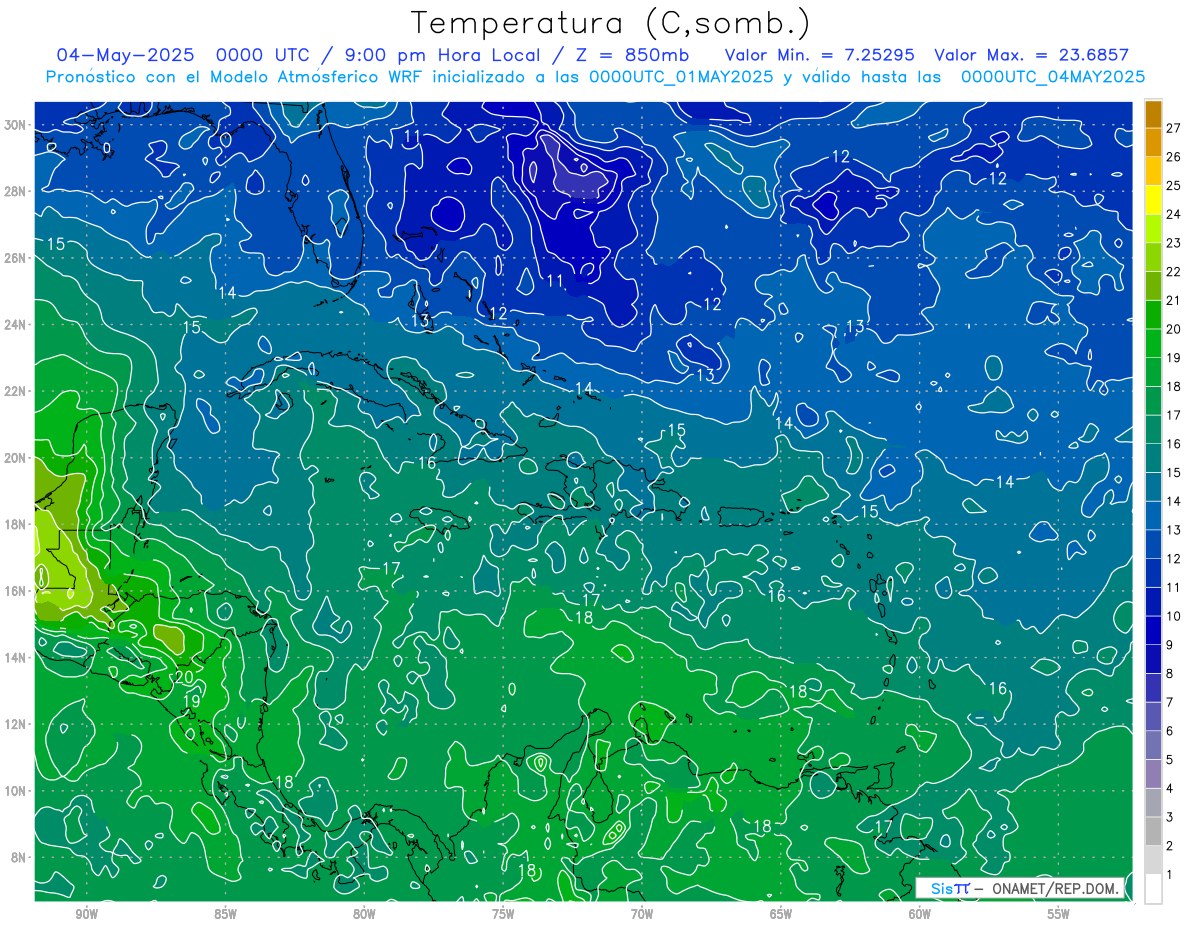Click the "75W" longitude axis label
Image resolution: width=1200 pixels, height=927 pixels.
click(x=503, y=914)
